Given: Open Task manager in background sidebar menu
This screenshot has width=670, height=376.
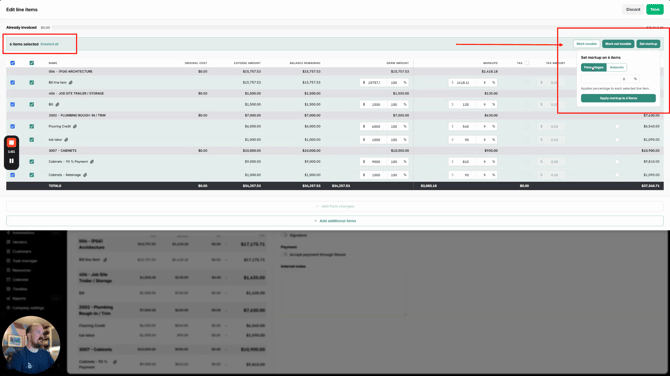Looking at the screenshot, I should [x=25, y=261].
